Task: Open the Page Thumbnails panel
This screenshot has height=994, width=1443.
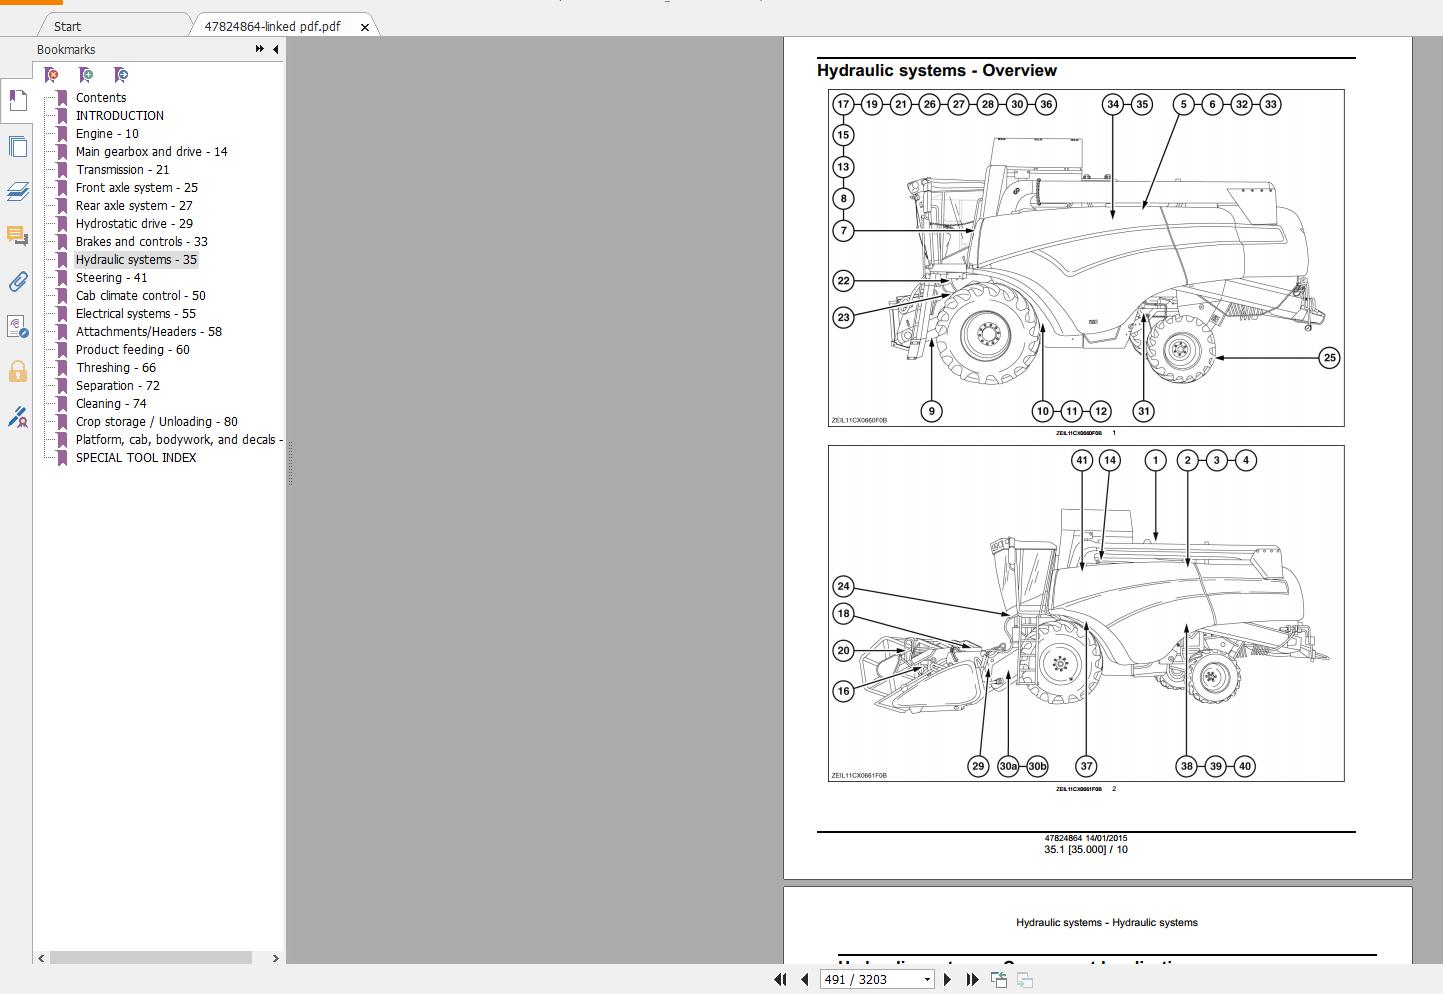Action: point(17,146)
